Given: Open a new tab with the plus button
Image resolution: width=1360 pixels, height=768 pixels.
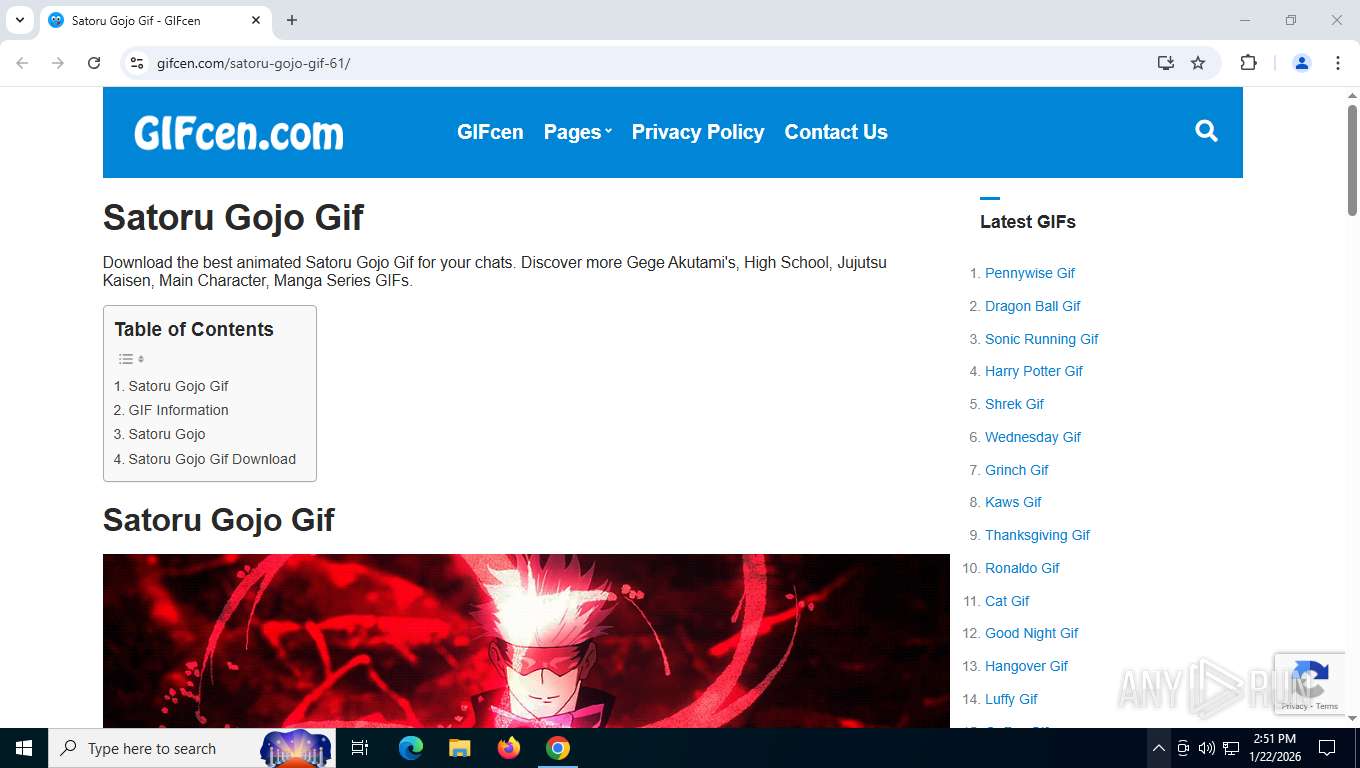Looking at the screenshot, I should (292, 20).
